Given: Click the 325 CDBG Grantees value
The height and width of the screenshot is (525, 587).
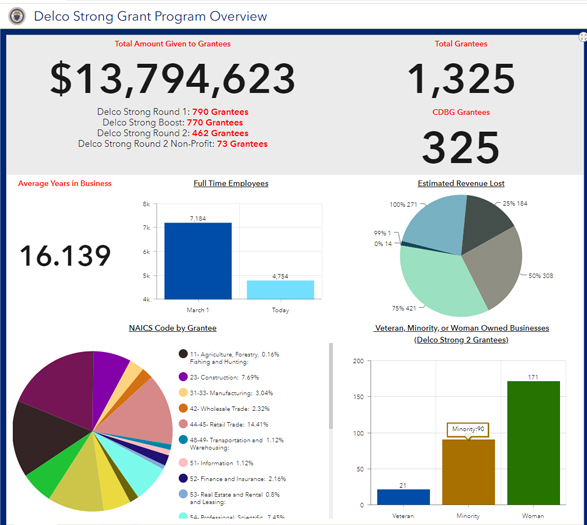Looking at the screenshot, I should (461, 148).
